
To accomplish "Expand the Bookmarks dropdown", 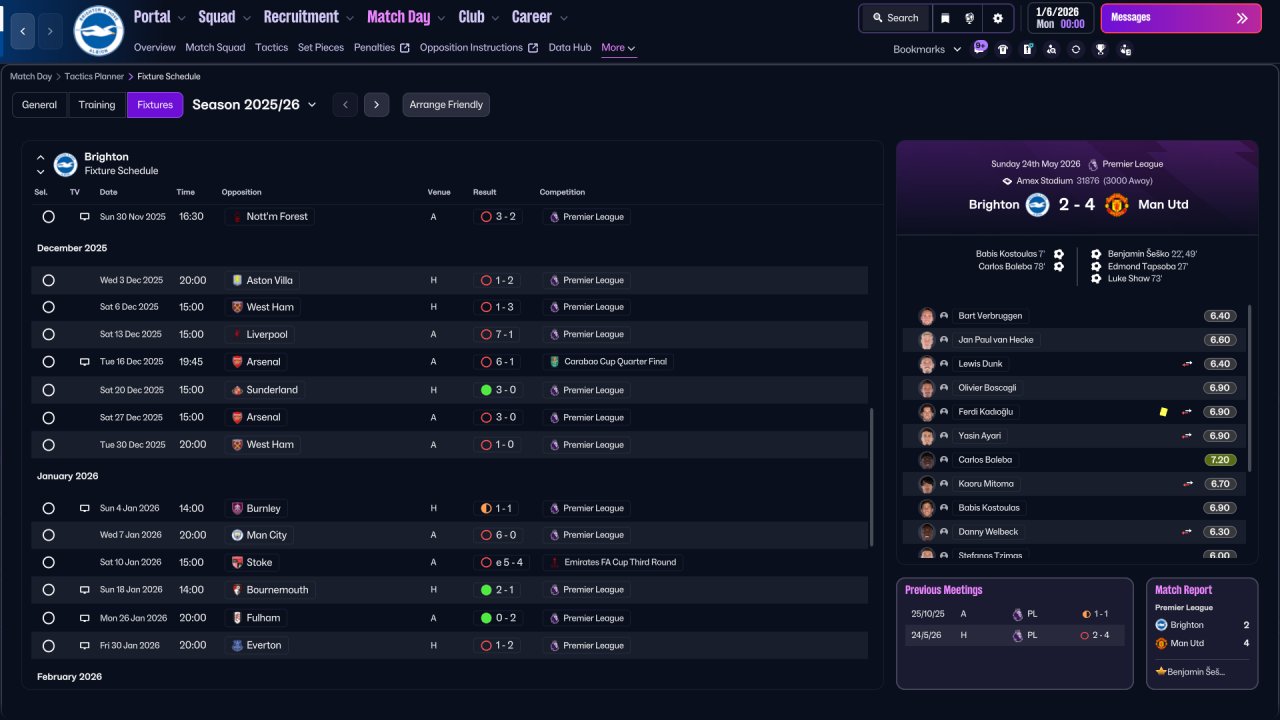I will [927, 49].
